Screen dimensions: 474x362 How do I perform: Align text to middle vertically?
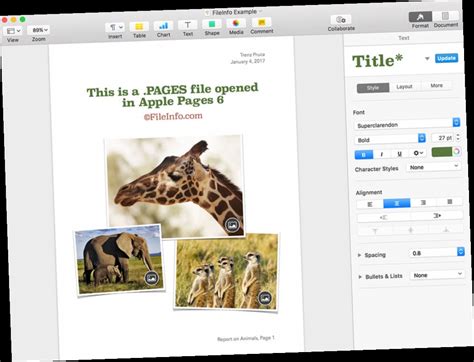point(411,230)
